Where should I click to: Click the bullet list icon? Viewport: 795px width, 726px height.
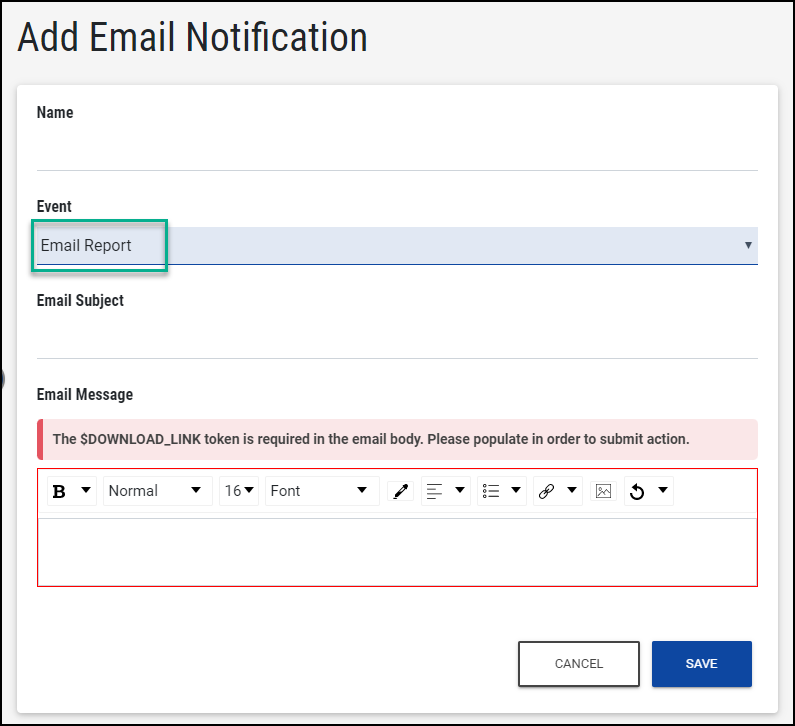coord(491,491)
